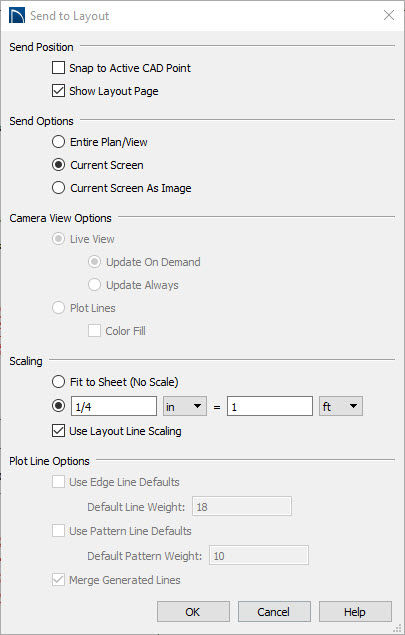Select the custom scale radio button
The width and height of the screenshot is (405, 635).
[x=58, y=406]
